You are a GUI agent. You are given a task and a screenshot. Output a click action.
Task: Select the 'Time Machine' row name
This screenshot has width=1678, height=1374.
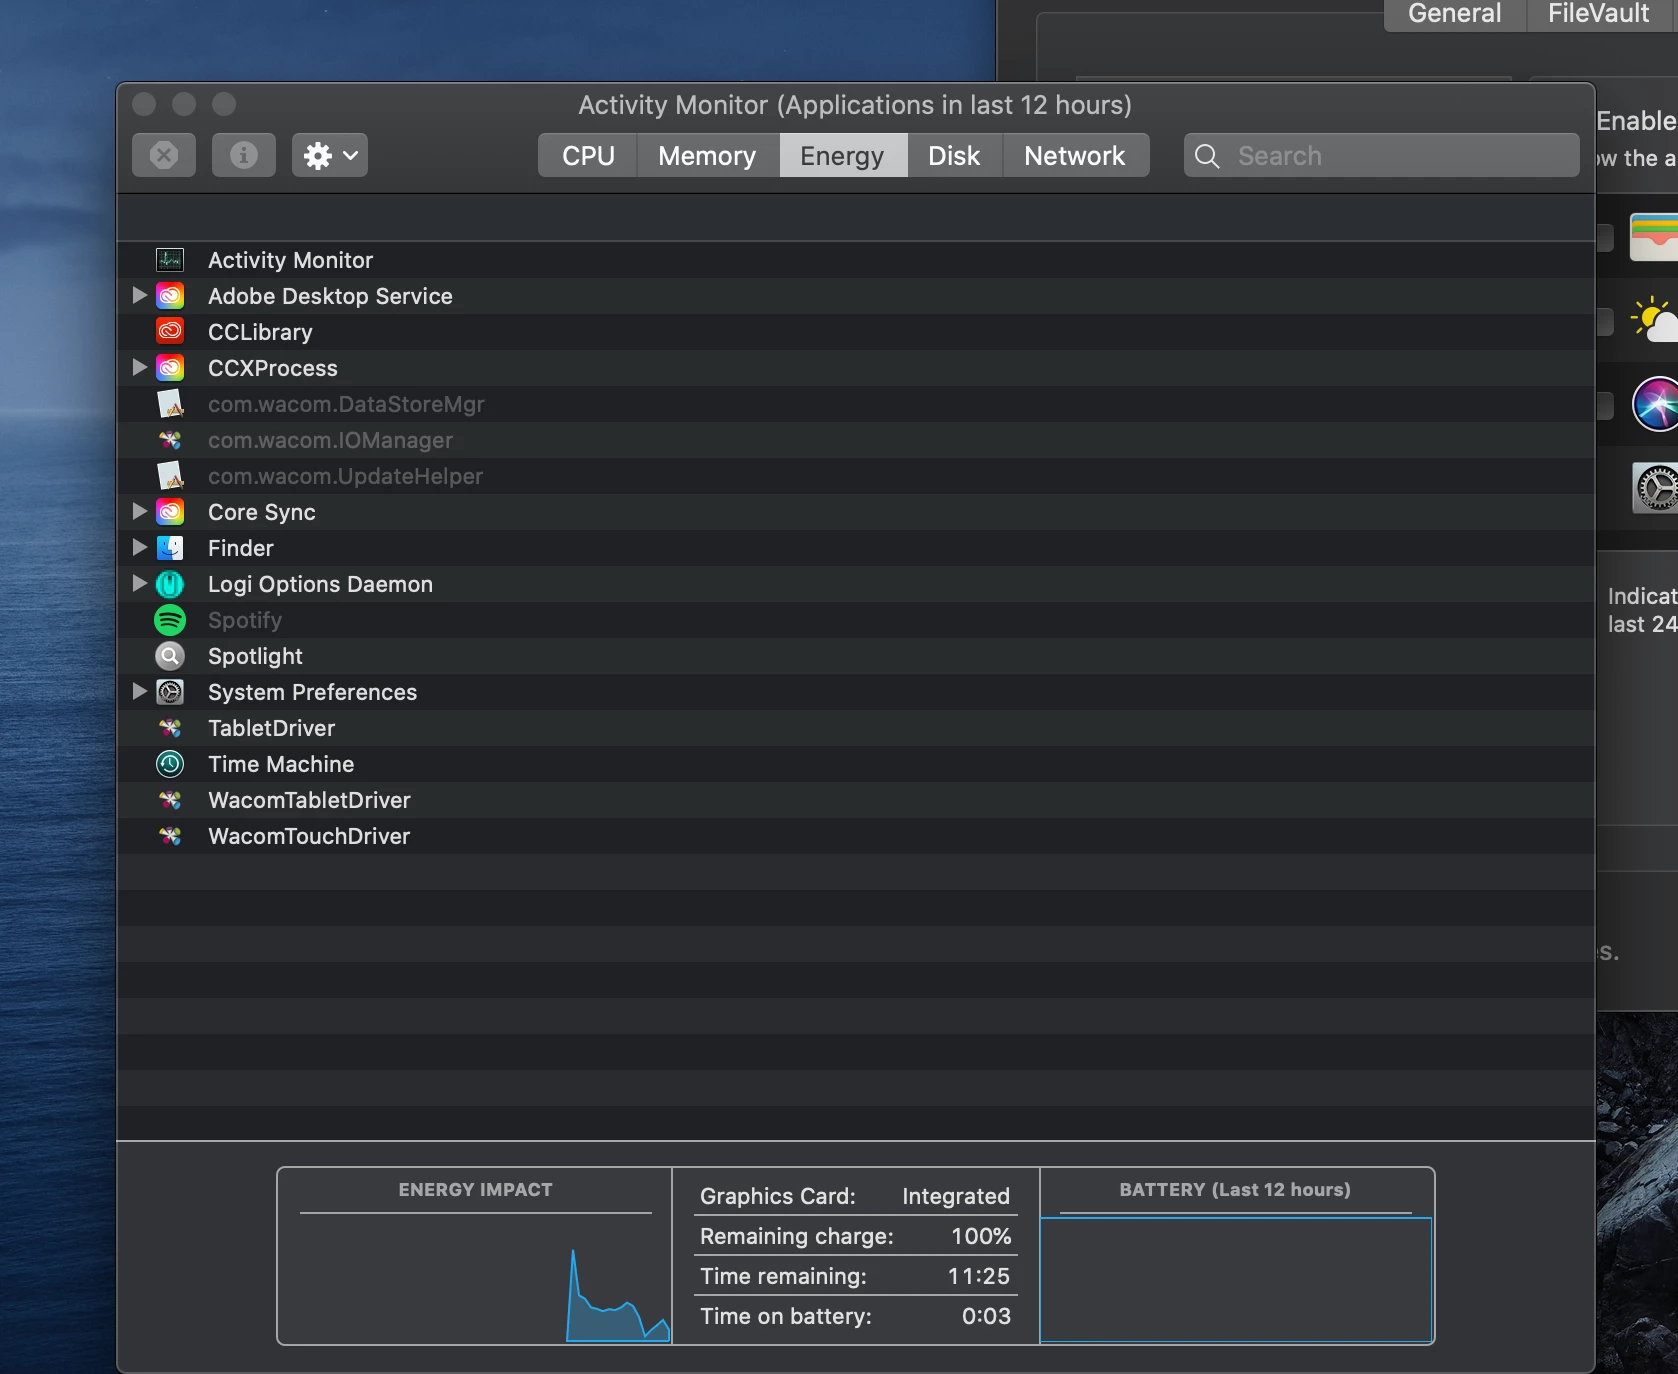281,764
